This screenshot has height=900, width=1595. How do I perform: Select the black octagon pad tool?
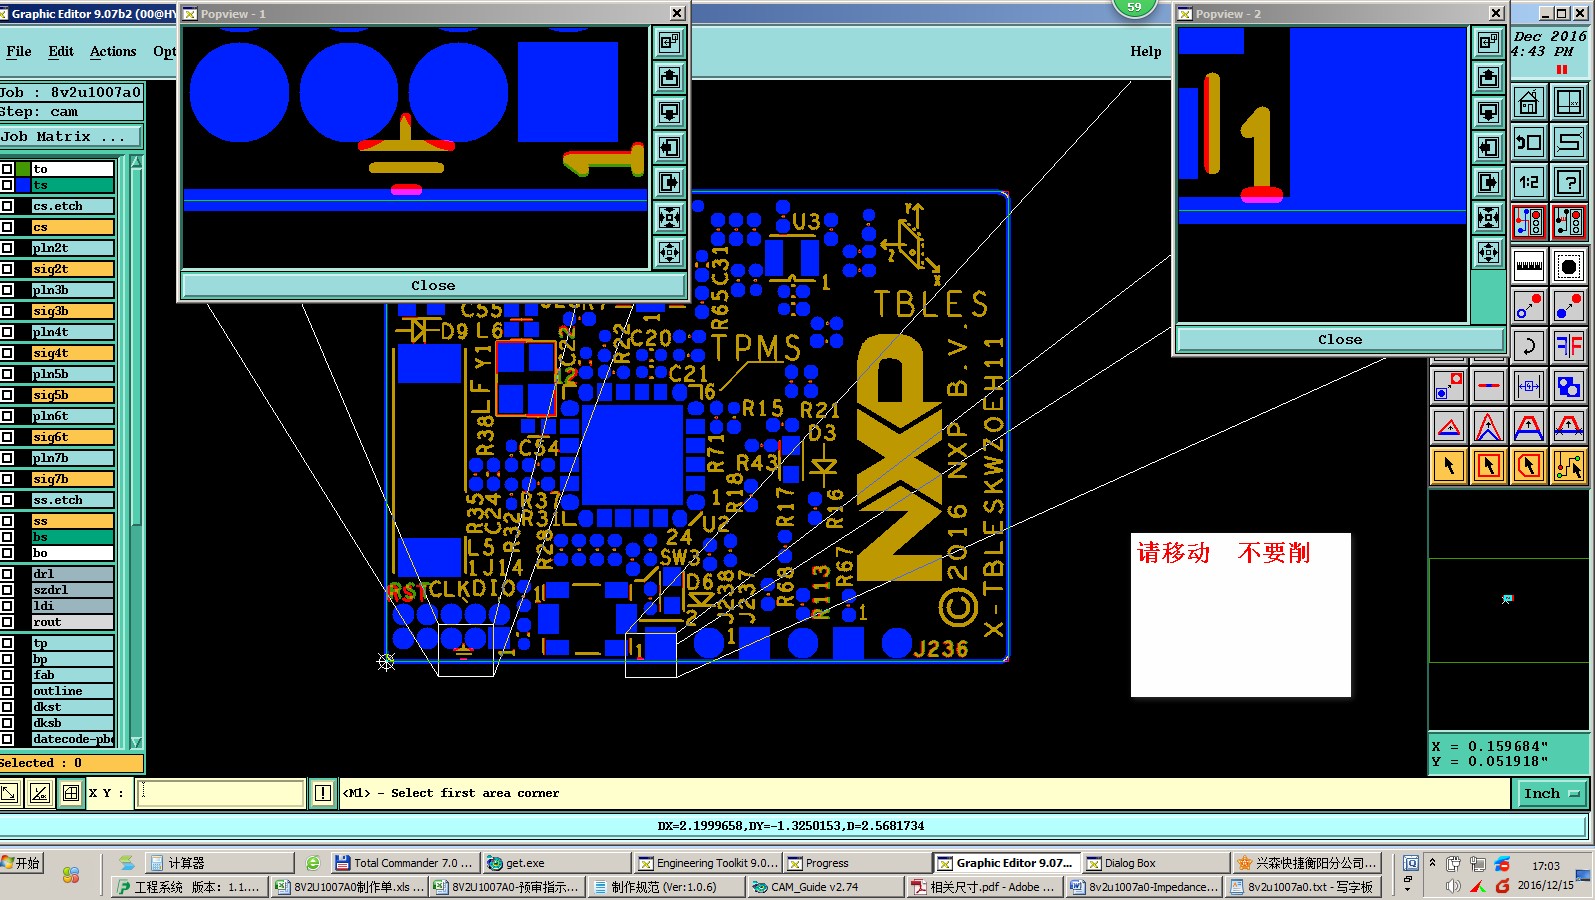coord(1568,266)
